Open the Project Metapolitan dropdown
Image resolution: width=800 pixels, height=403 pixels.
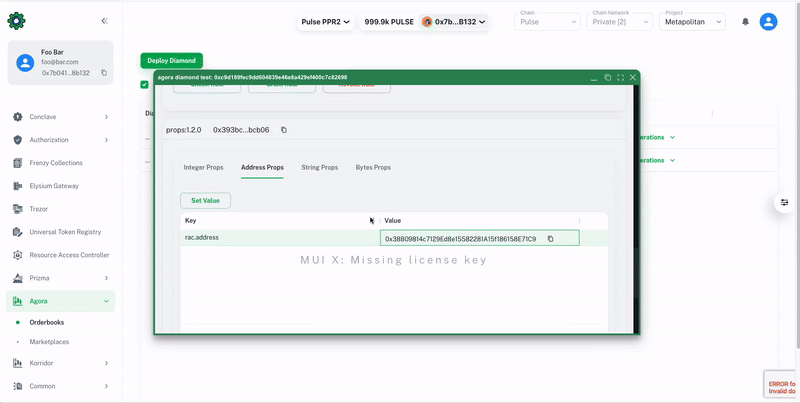[x=694, y=22]
